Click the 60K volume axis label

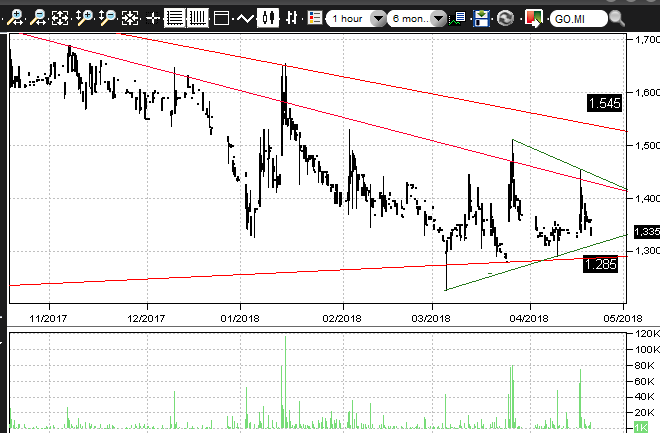point(645,381)
